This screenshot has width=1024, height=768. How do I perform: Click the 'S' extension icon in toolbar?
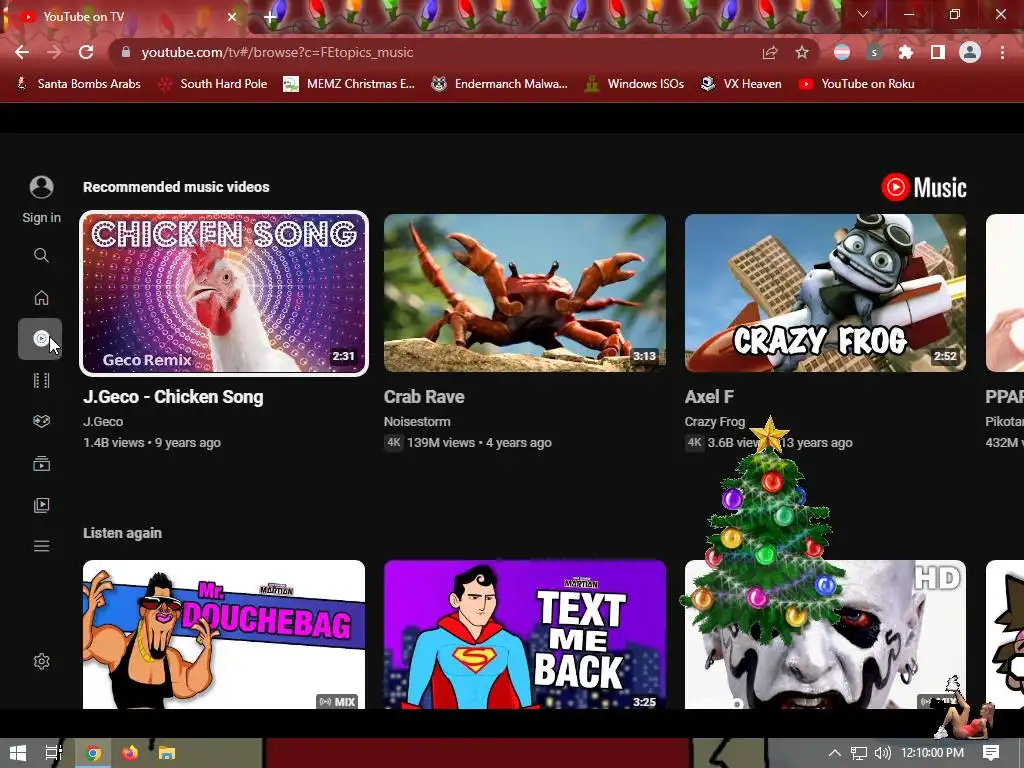pos(874,52)
